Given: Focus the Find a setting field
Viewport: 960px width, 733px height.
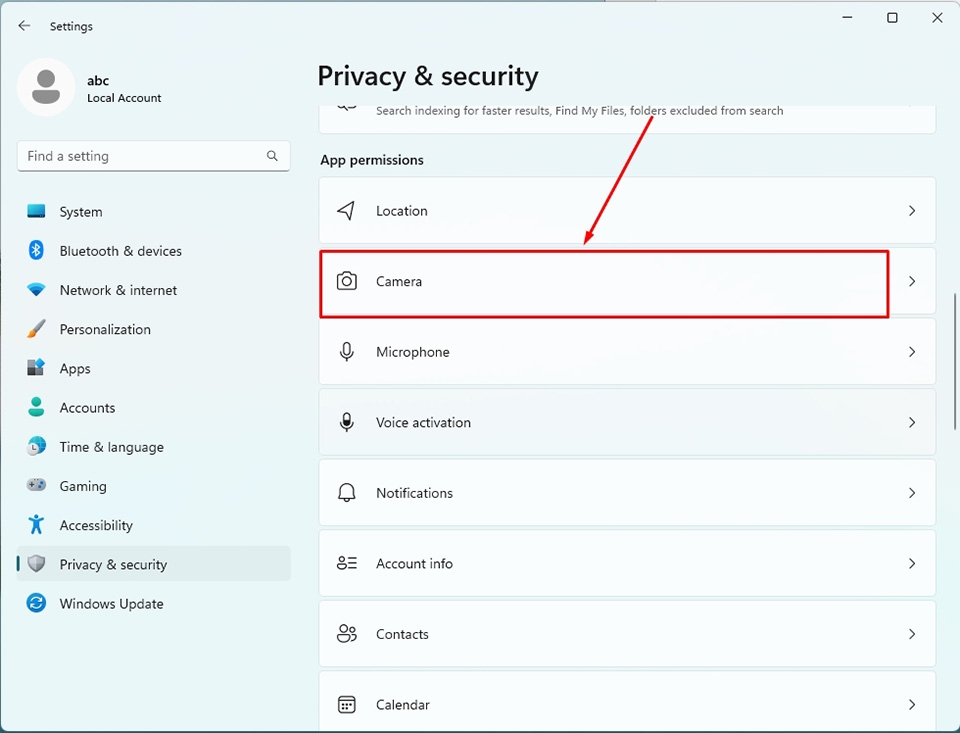Looking at the screenshot, I should pos(153,156).
